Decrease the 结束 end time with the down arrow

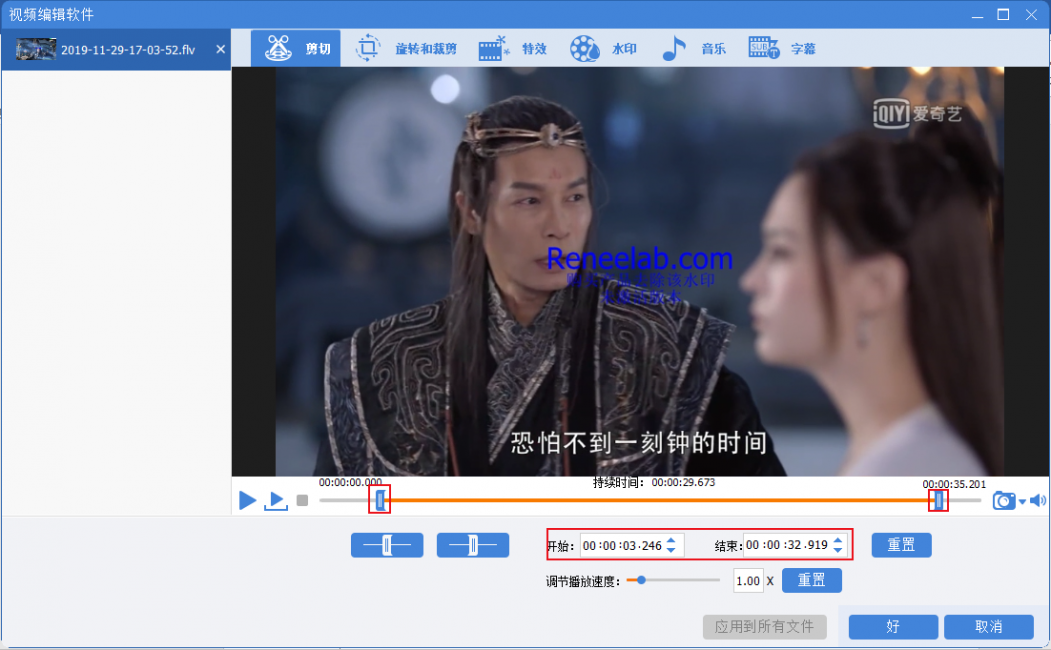tap(838, 551)
